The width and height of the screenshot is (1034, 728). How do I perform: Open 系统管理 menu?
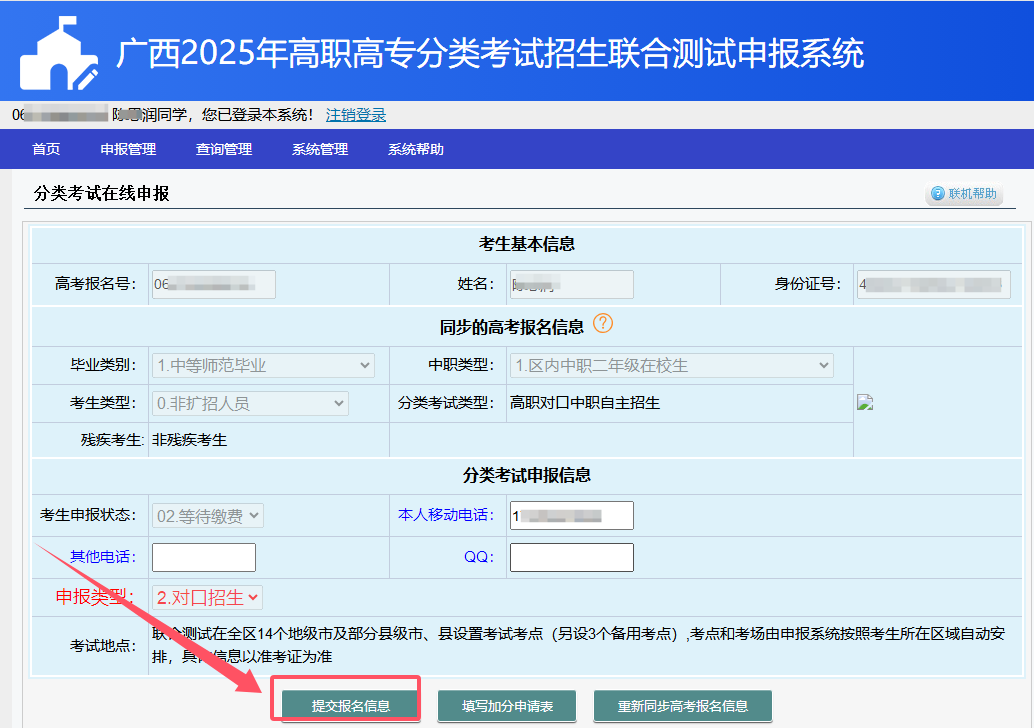[320, 150]
